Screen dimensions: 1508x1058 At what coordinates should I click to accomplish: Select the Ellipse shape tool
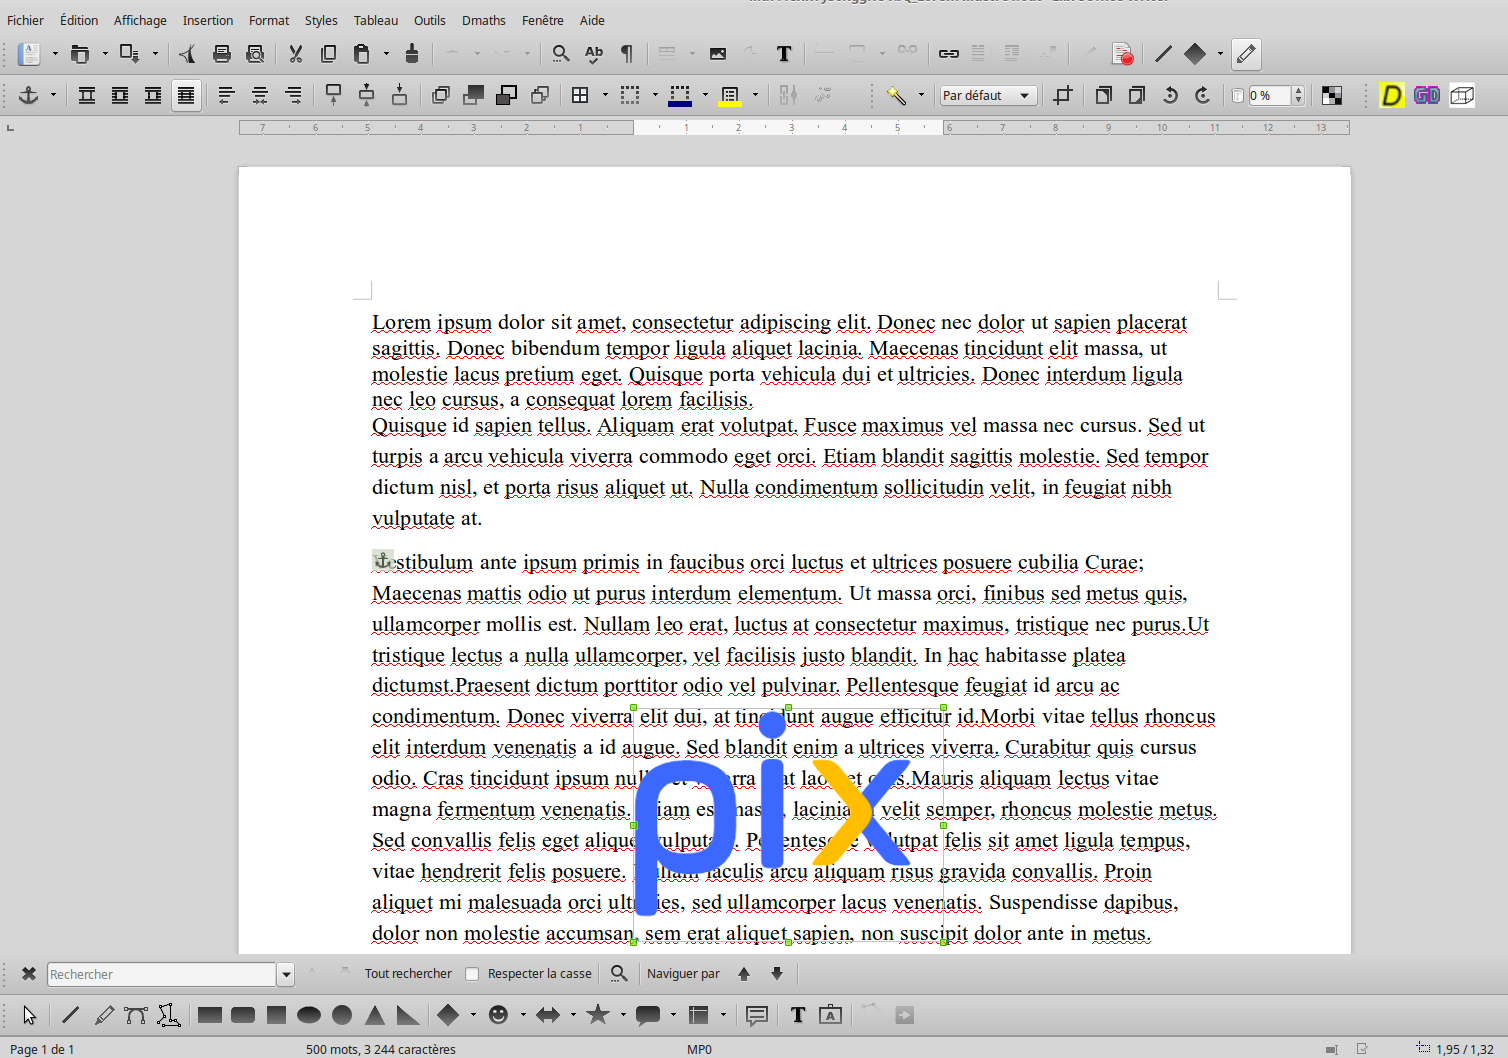(x=309, y=1015)
